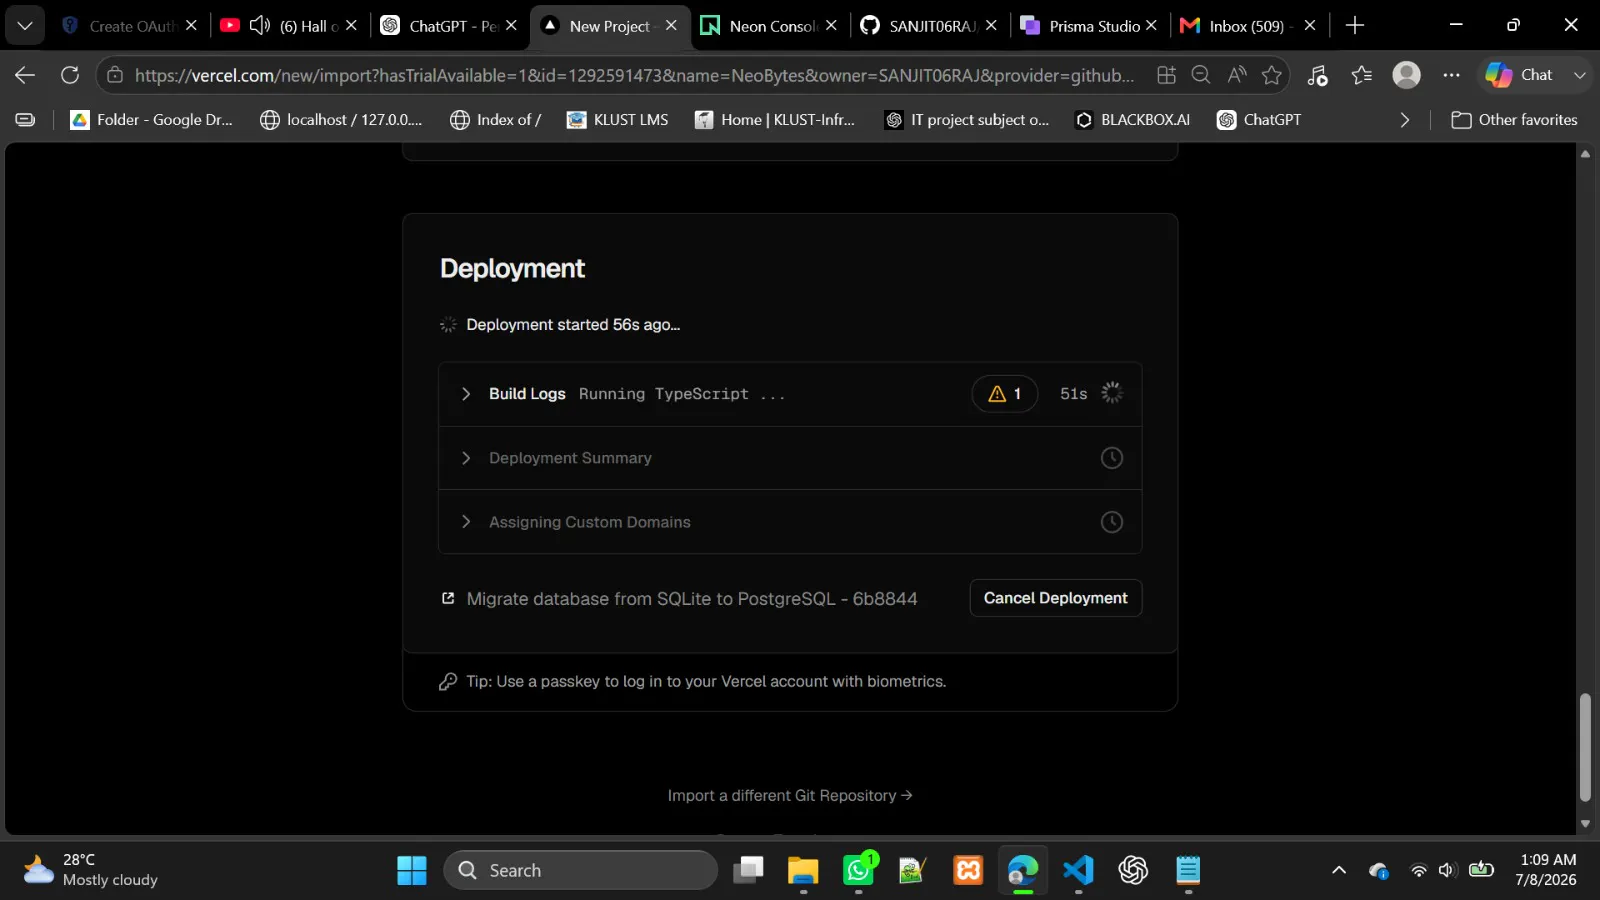Expand the Build Logs row
Screen dimensions: 1600x900
pos(790,394)
